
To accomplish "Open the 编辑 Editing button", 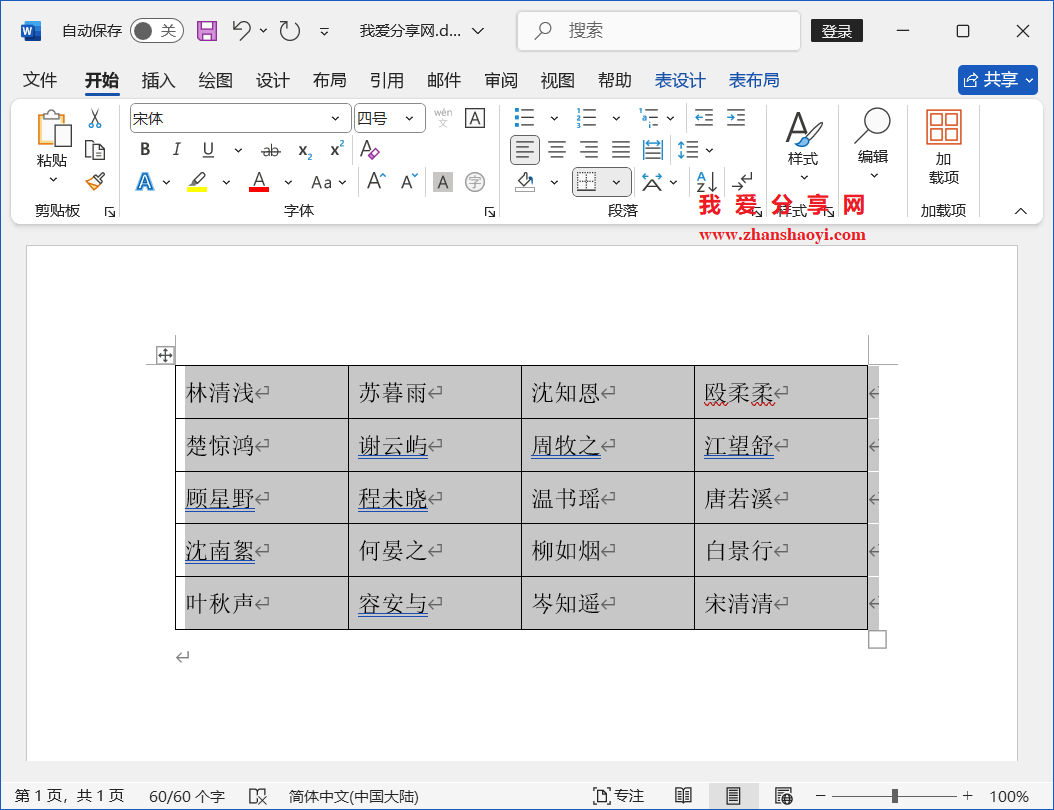I will click(873, 143).
